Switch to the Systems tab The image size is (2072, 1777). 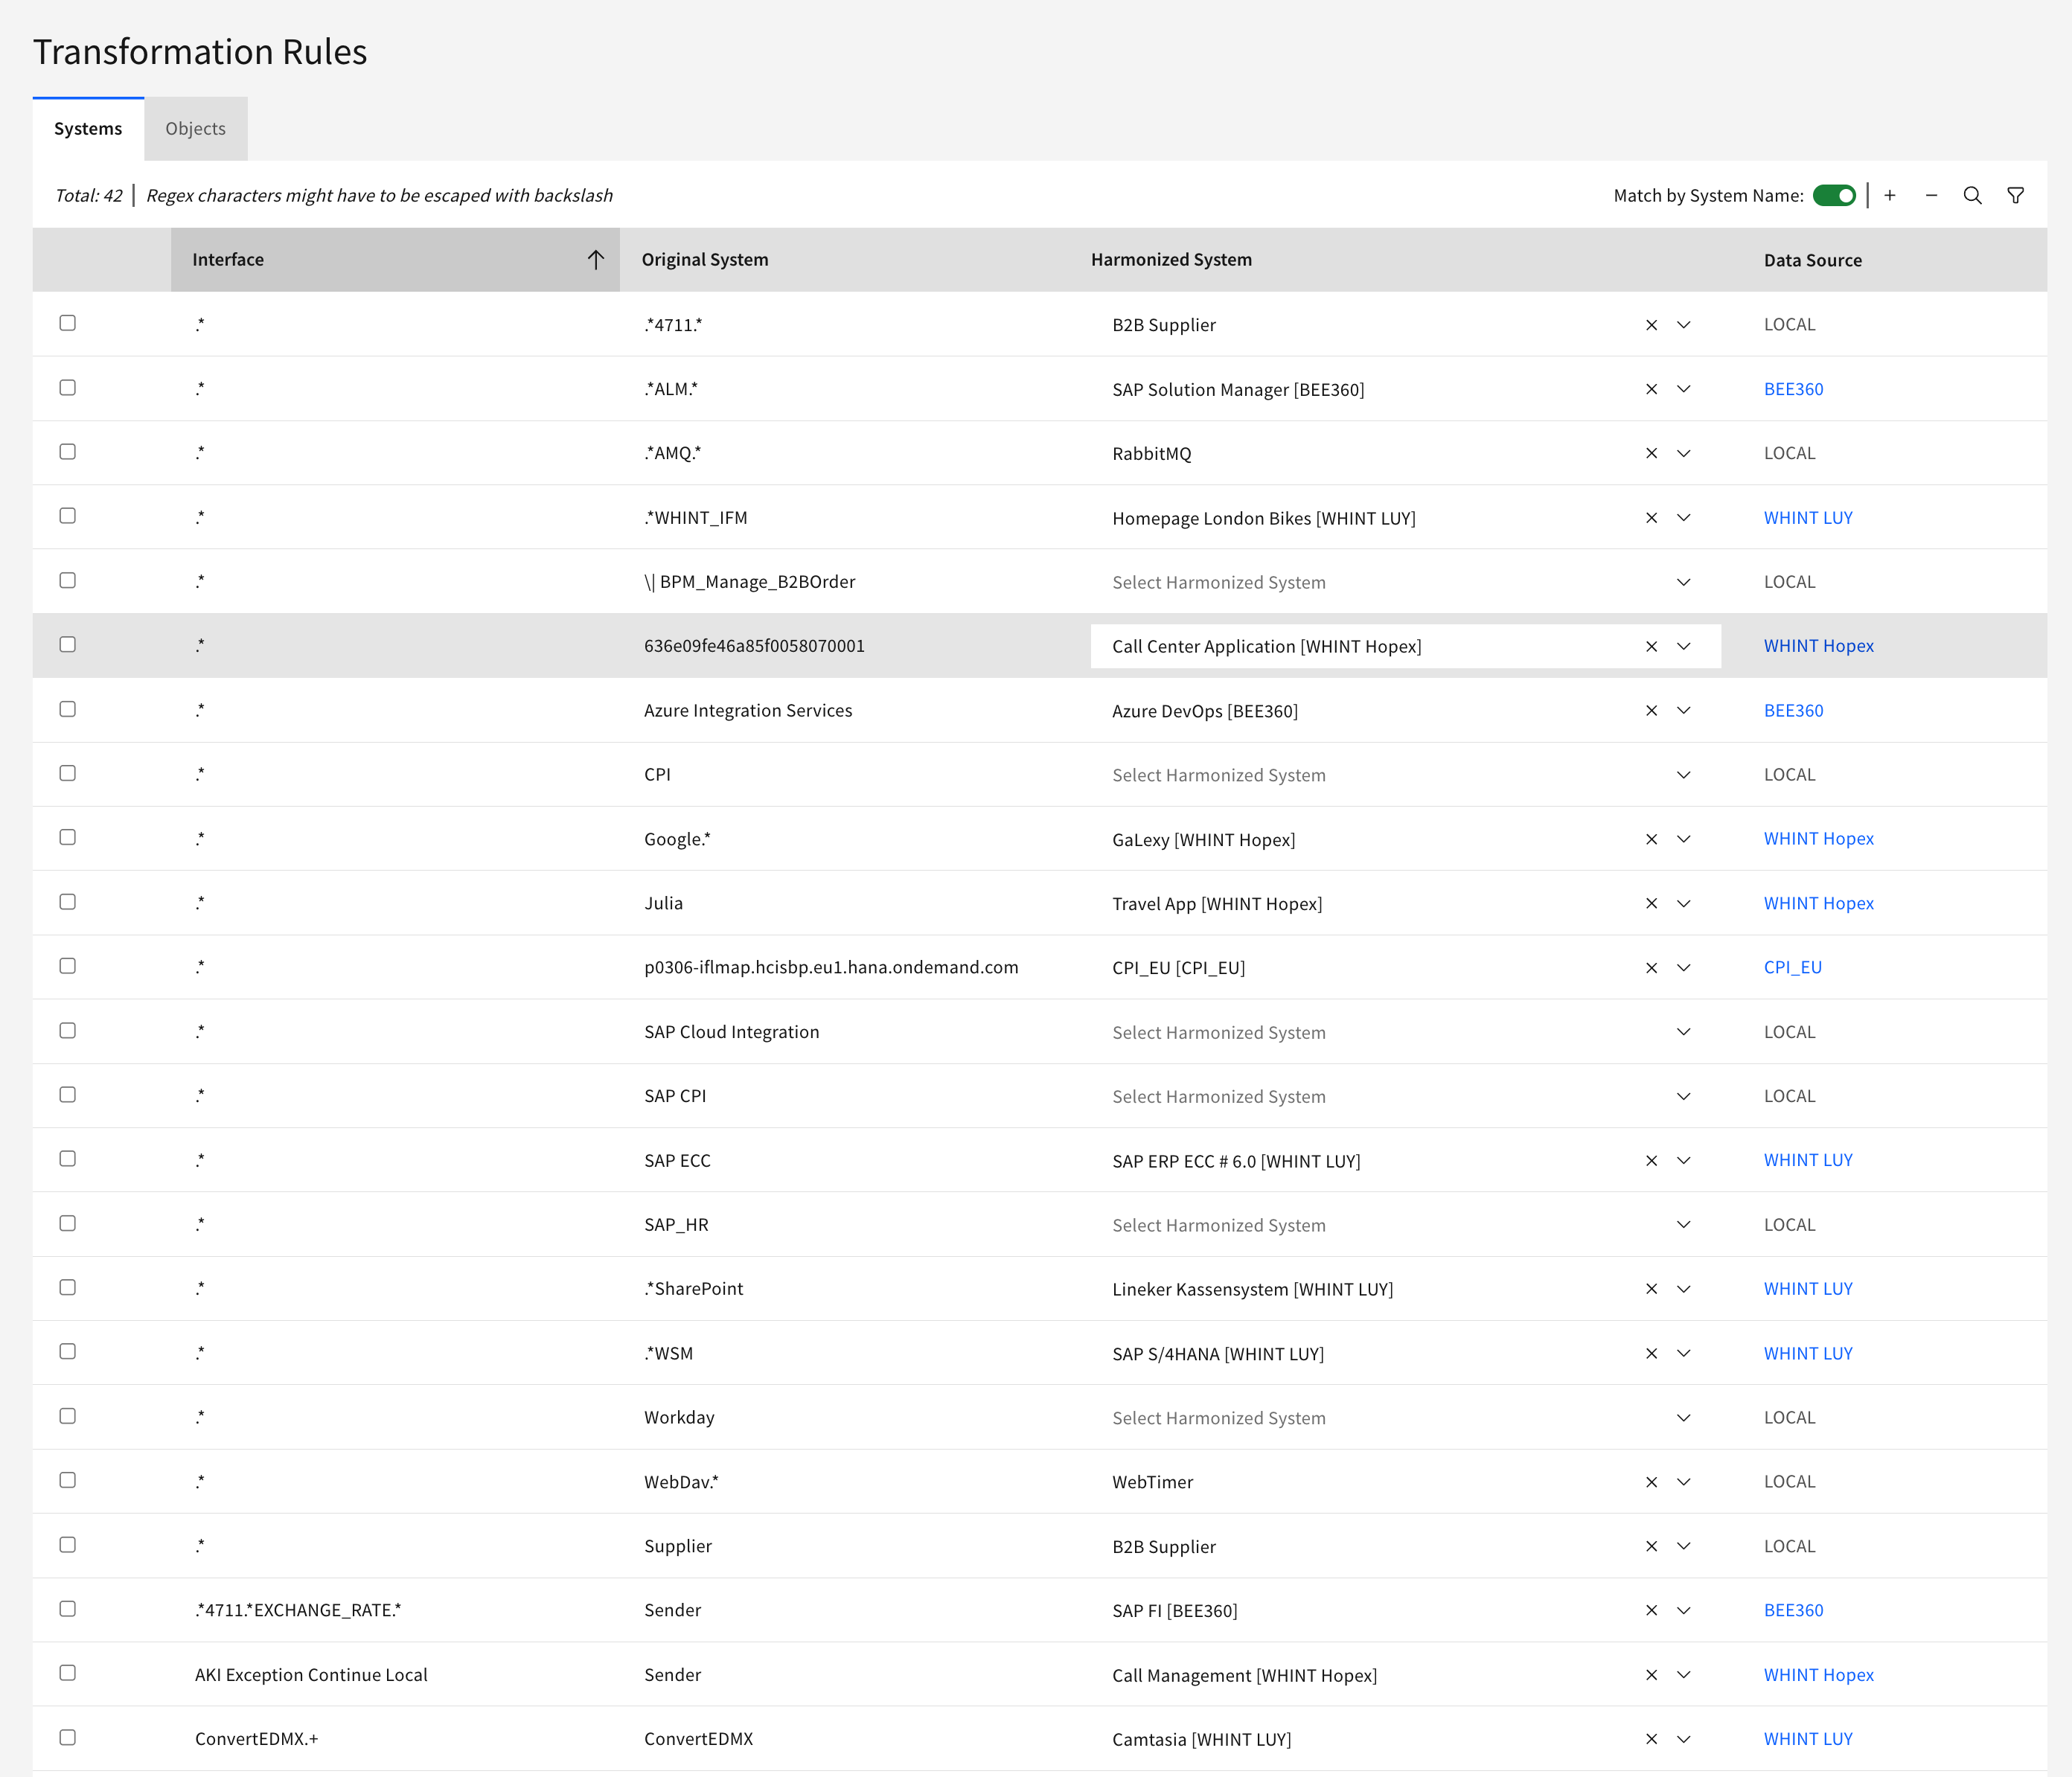88,129
